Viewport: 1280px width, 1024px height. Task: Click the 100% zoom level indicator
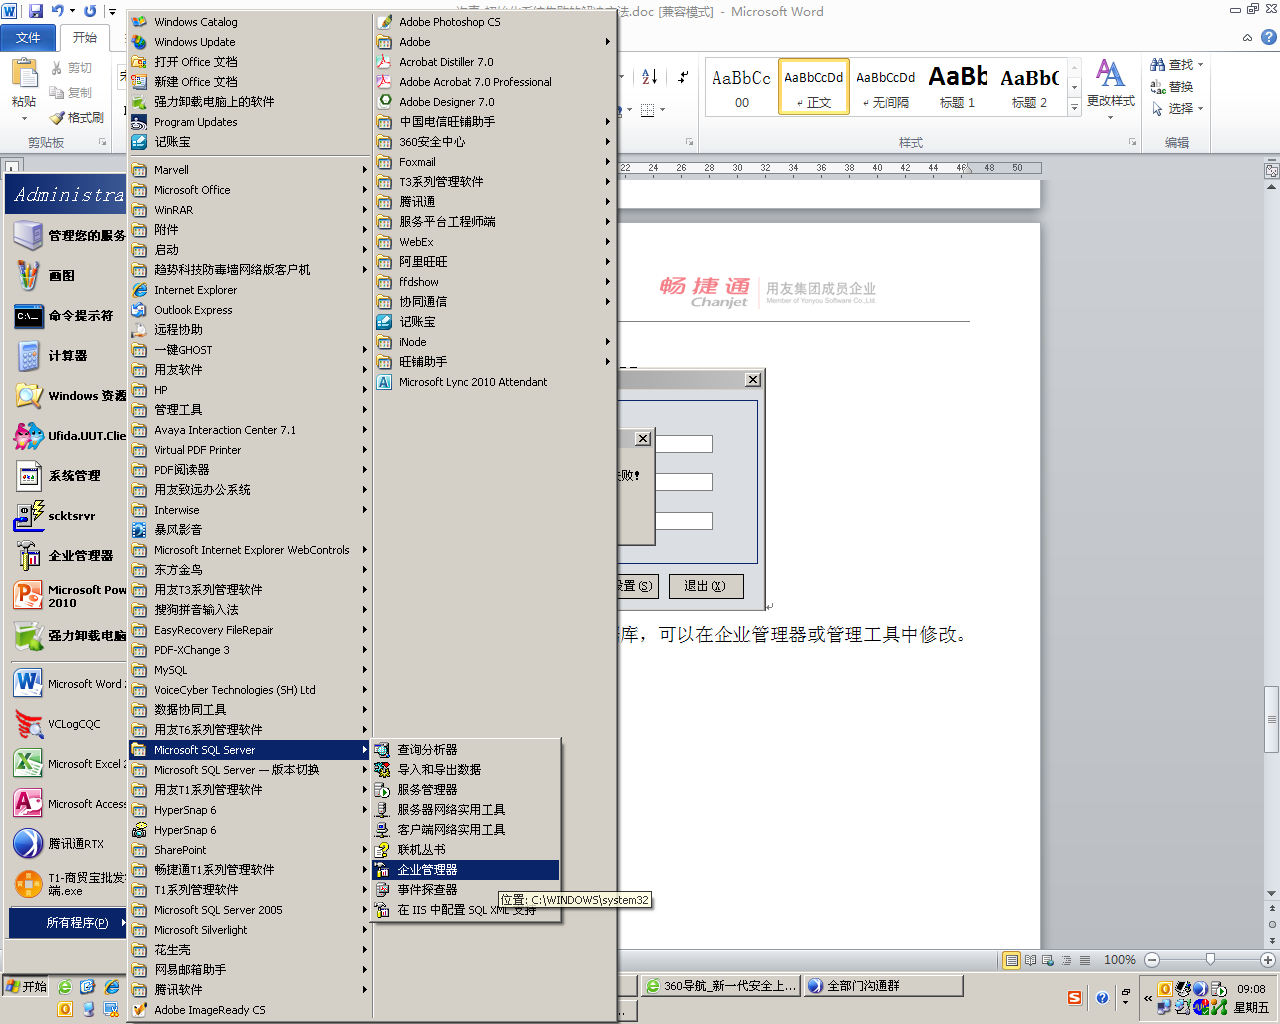click(1119, 960)
